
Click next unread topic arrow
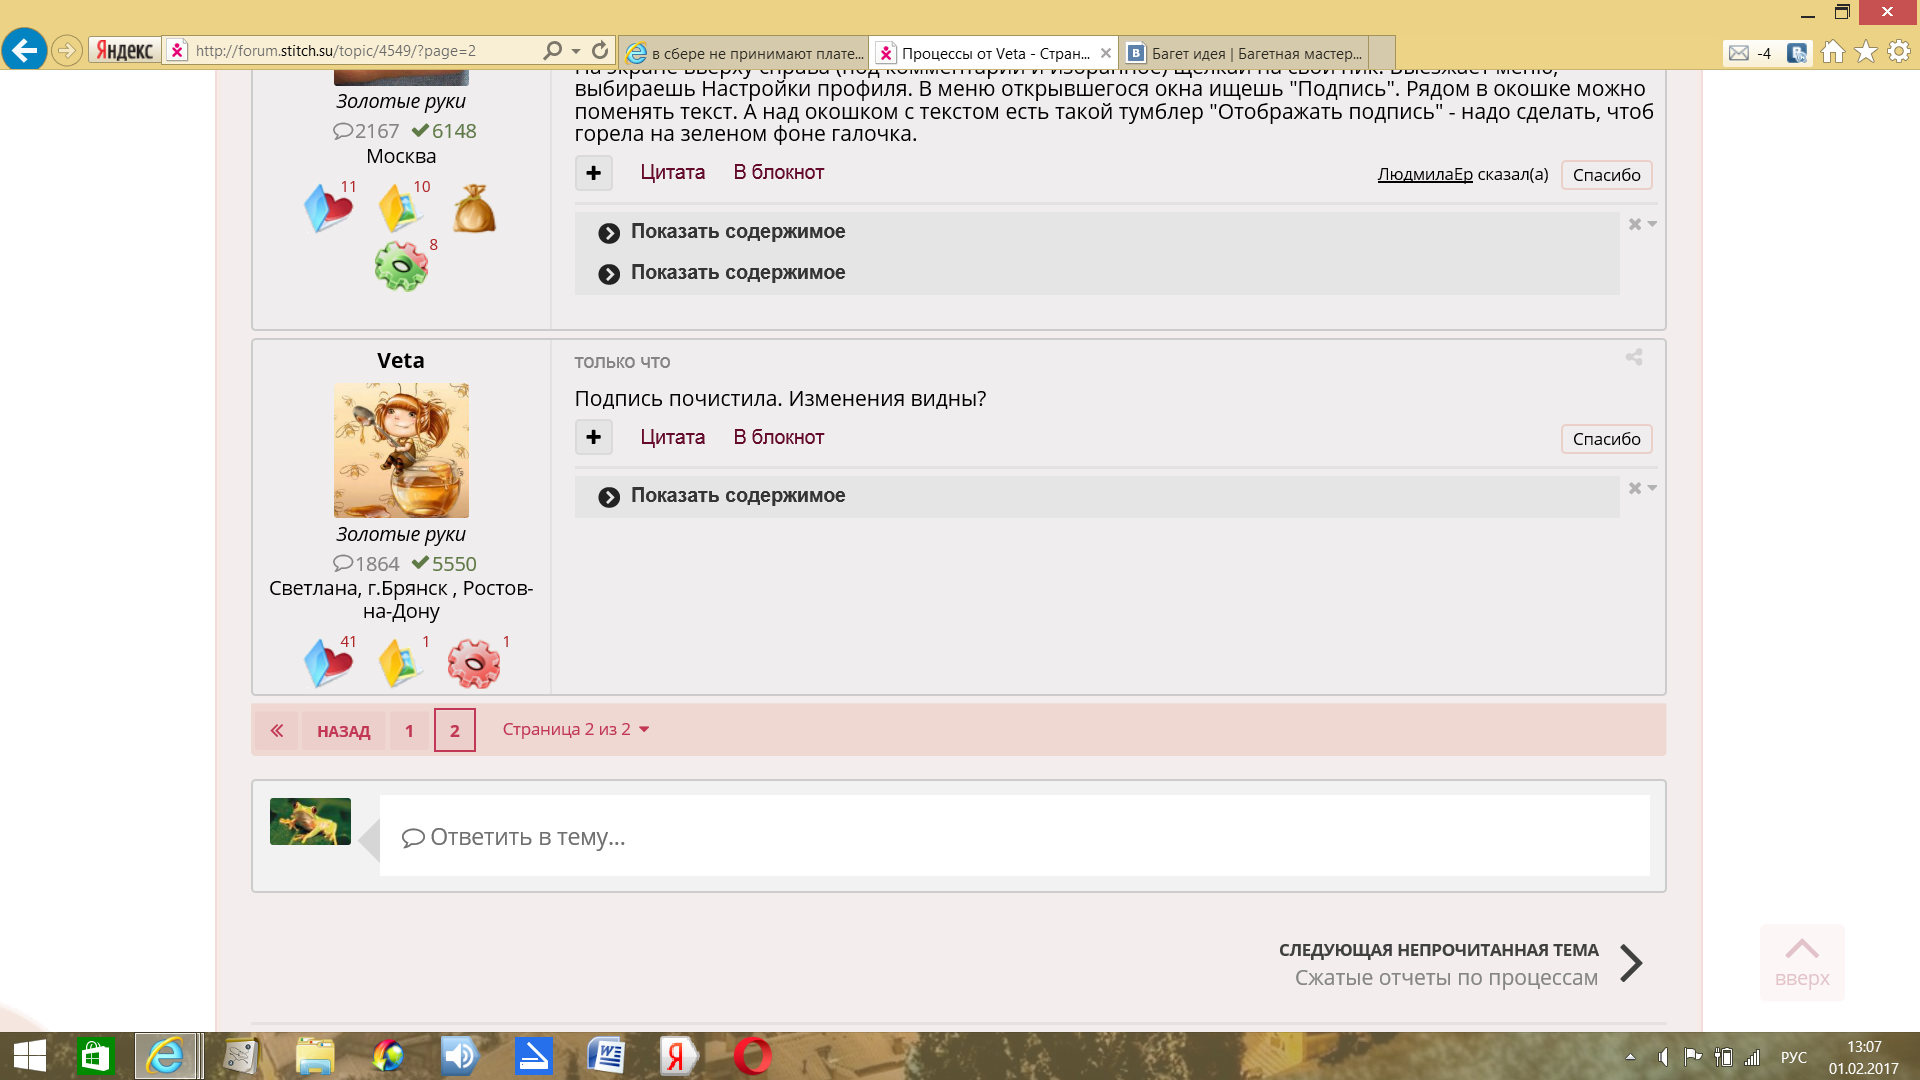(1630, 963)
